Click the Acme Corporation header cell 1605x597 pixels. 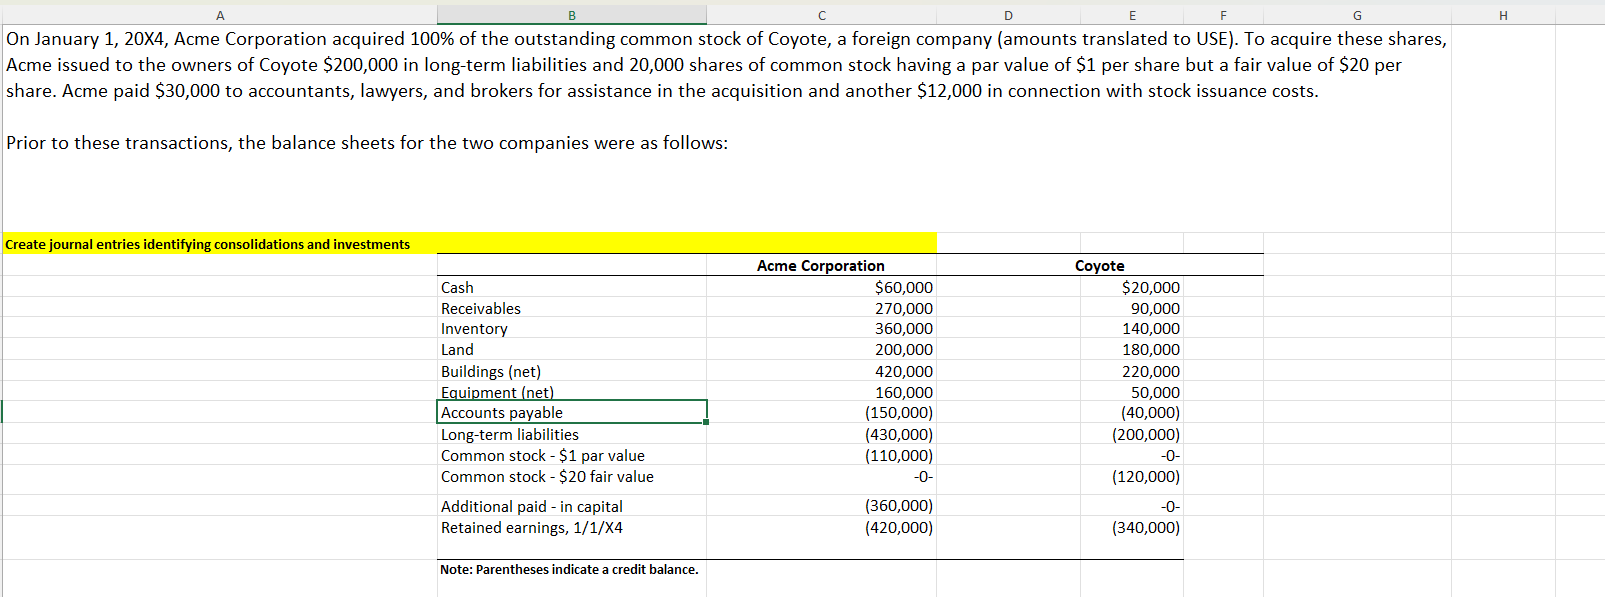pos(822,265)
